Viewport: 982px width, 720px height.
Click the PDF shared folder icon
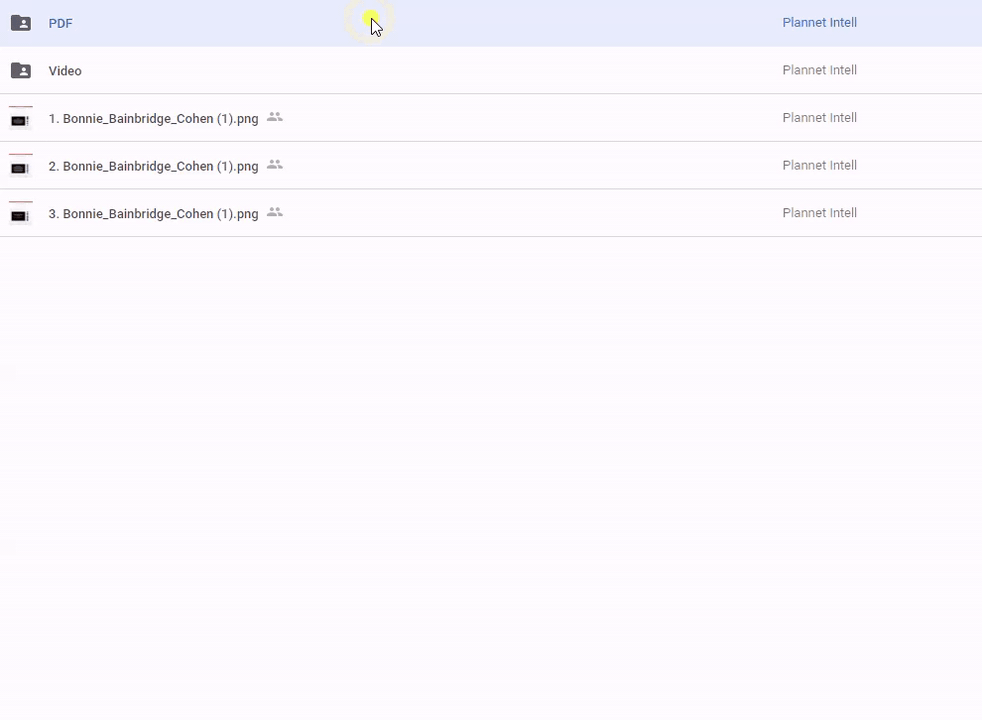pyautogui.click(x=20, y=23)
